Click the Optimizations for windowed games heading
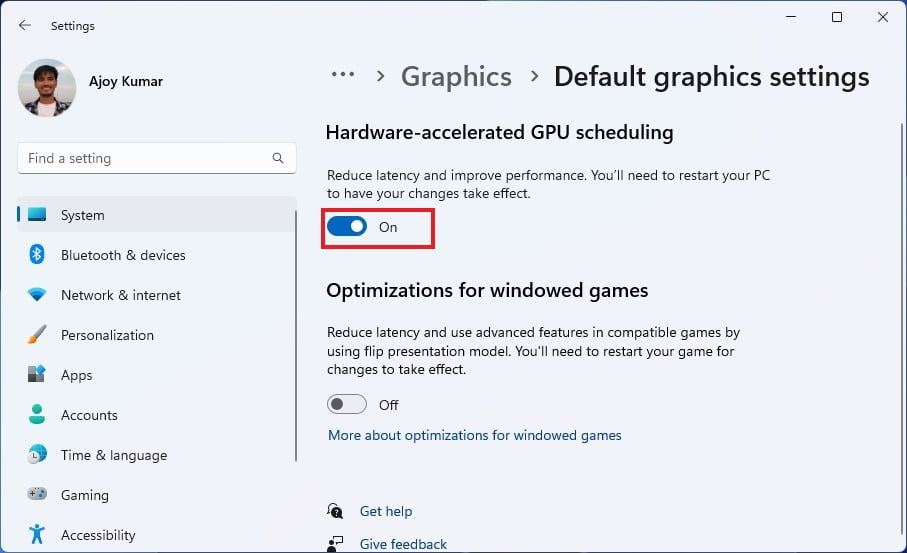The width and height of the screenshot is (907, 553). click(487, 290)
